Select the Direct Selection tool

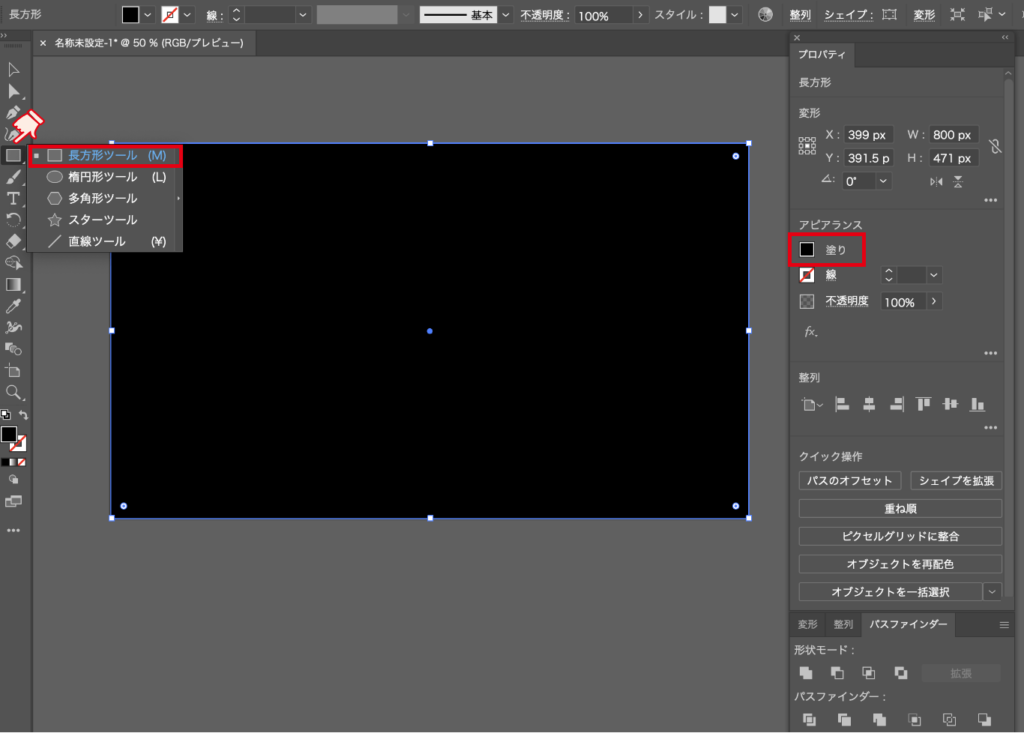coord(13,91)
